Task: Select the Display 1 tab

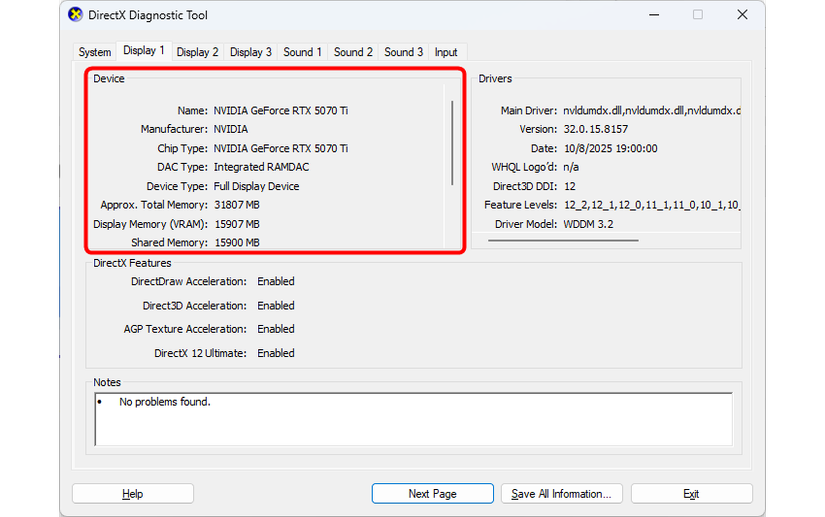Action: 144,50
